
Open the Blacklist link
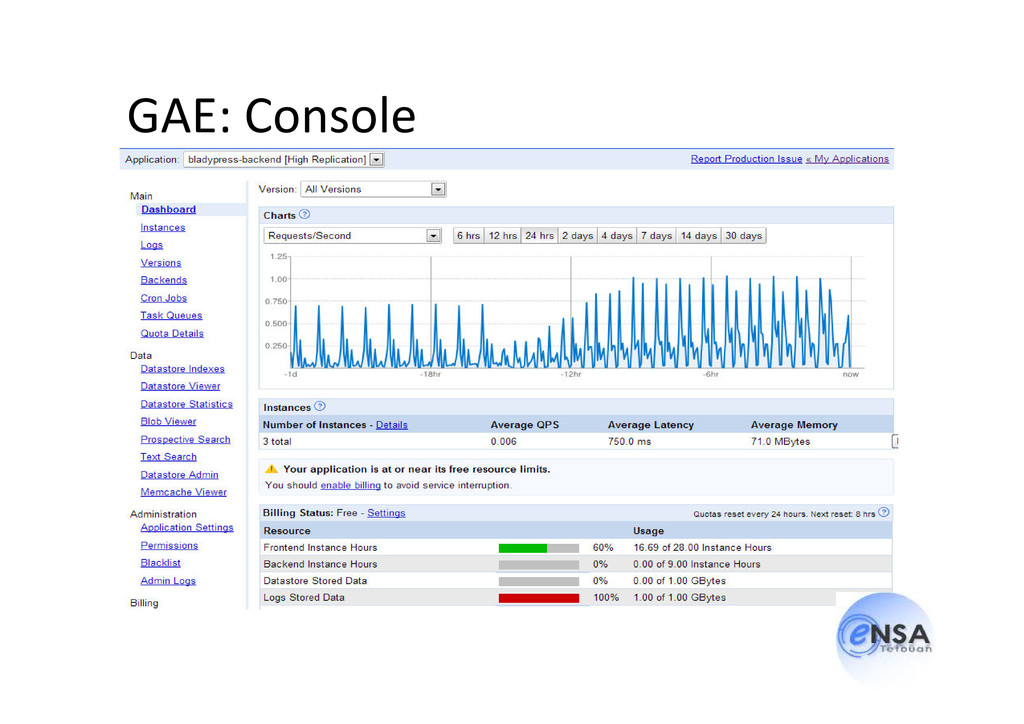[160, 563]
